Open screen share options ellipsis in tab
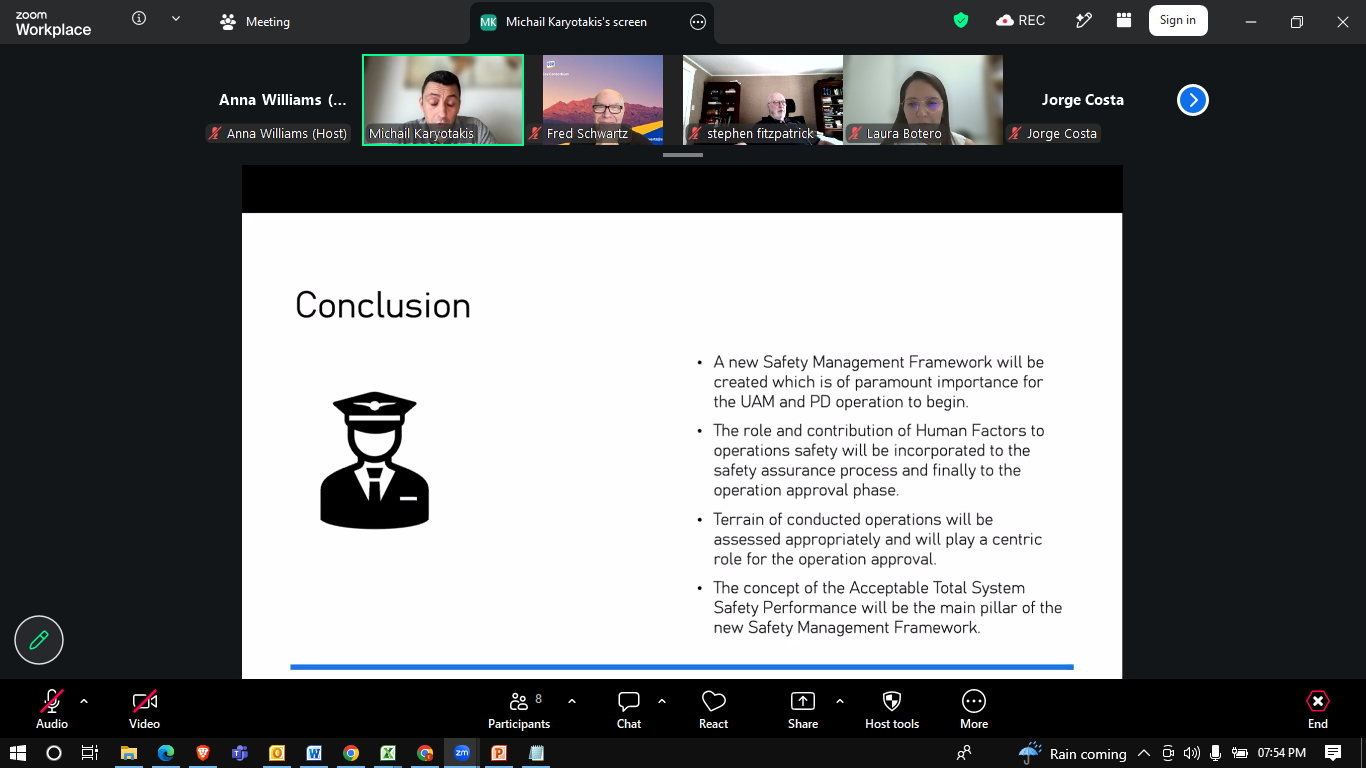Screen dimensions: 1366x768 click(x=698, y=22)
